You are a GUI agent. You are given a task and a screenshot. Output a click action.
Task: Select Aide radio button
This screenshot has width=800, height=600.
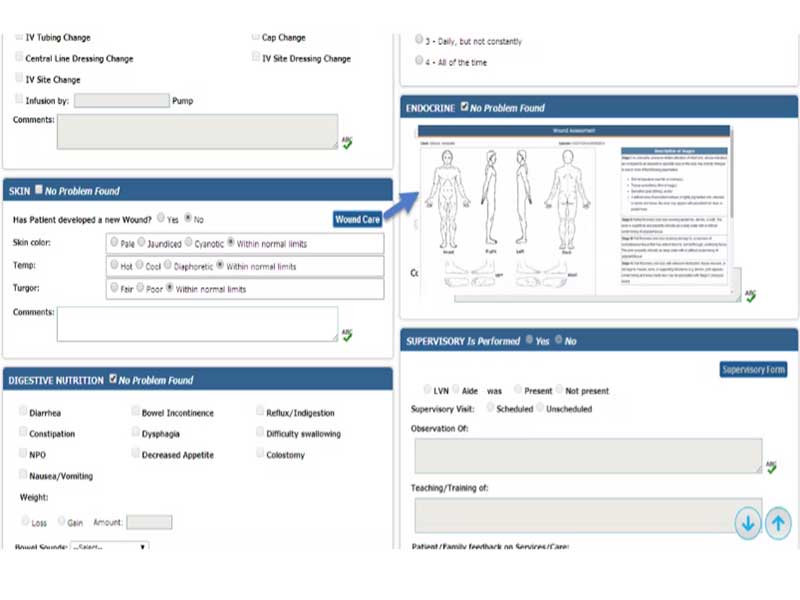click(456, 389)
